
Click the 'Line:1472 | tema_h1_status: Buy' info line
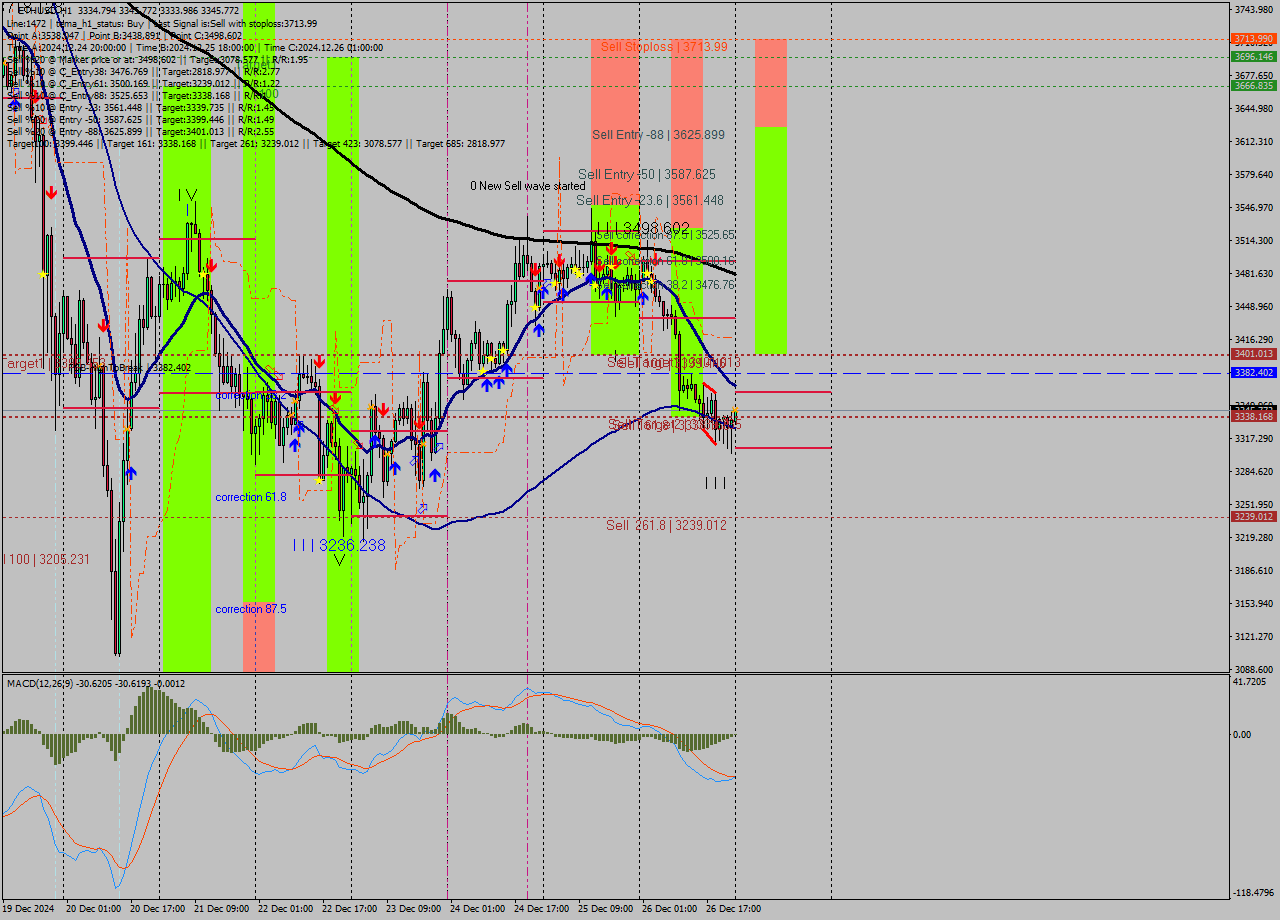pyautogui.click(x=162, y=23)
